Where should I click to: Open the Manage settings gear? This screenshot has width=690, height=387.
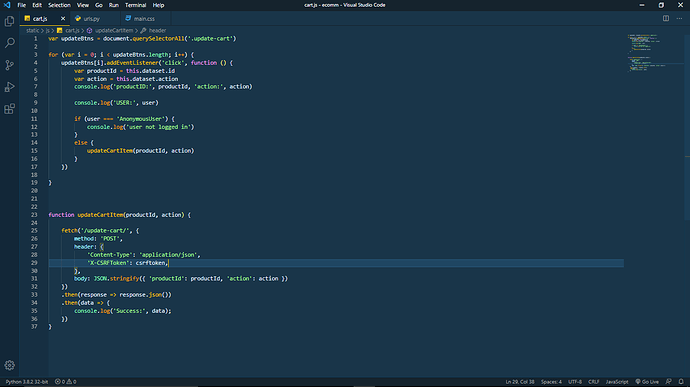pyautogui.click(x=9, y=365)
